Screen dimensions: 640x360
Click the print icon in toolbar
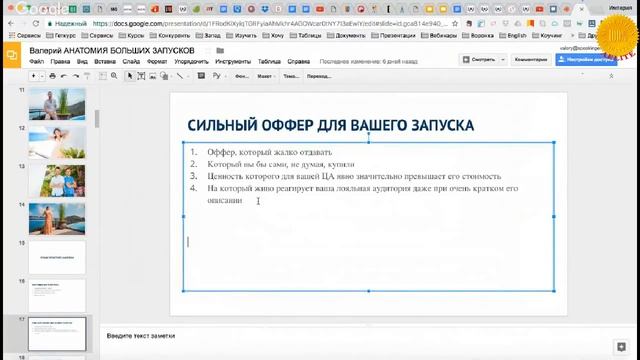pos(52,76)
